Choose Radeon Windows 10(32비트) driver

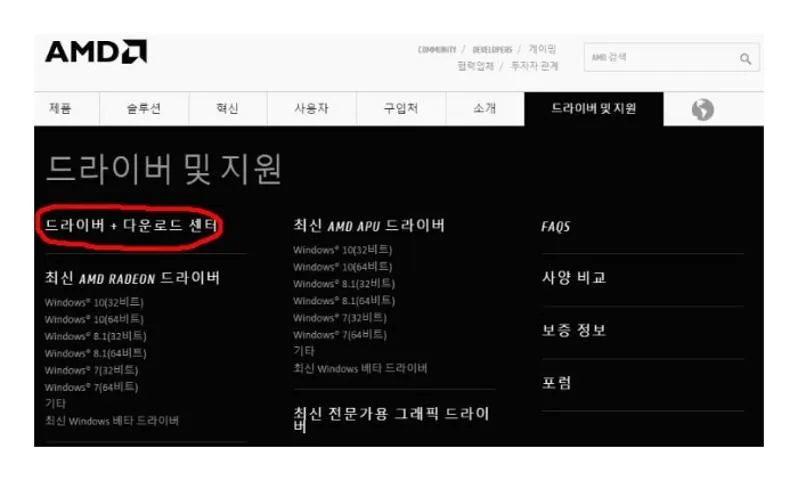coord(94,302)
